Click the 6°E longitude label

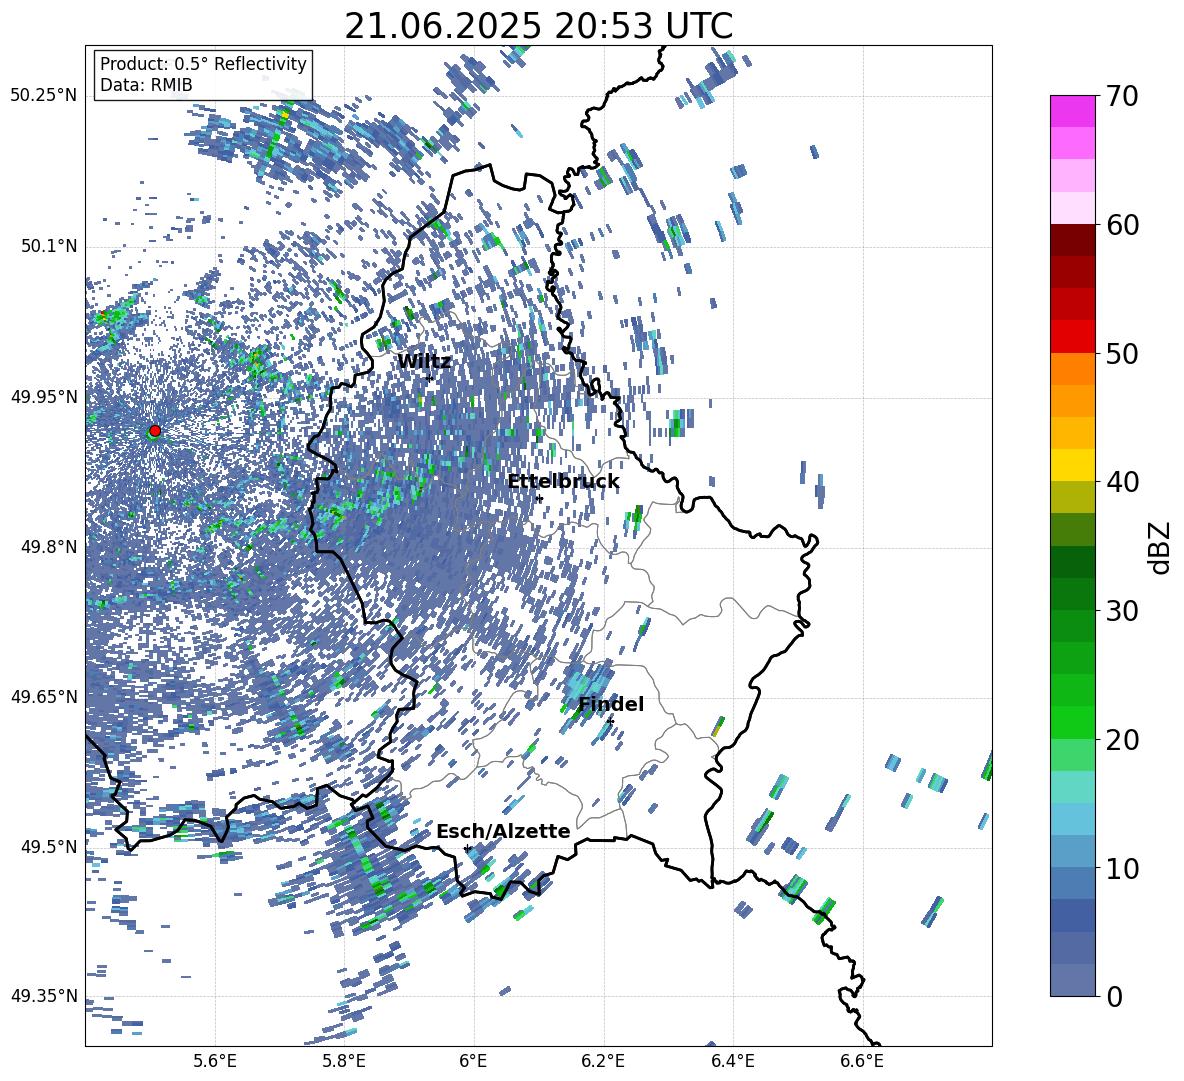473,1061
